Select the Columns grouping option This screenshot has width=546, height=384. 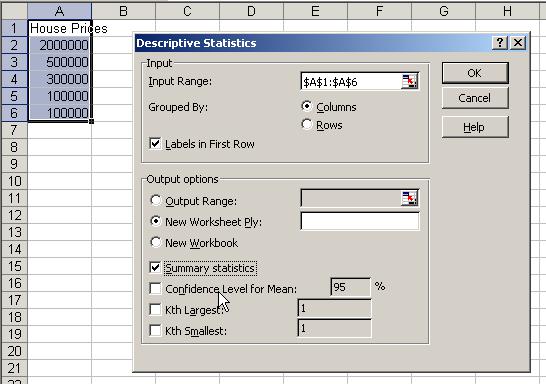(306, 106)
